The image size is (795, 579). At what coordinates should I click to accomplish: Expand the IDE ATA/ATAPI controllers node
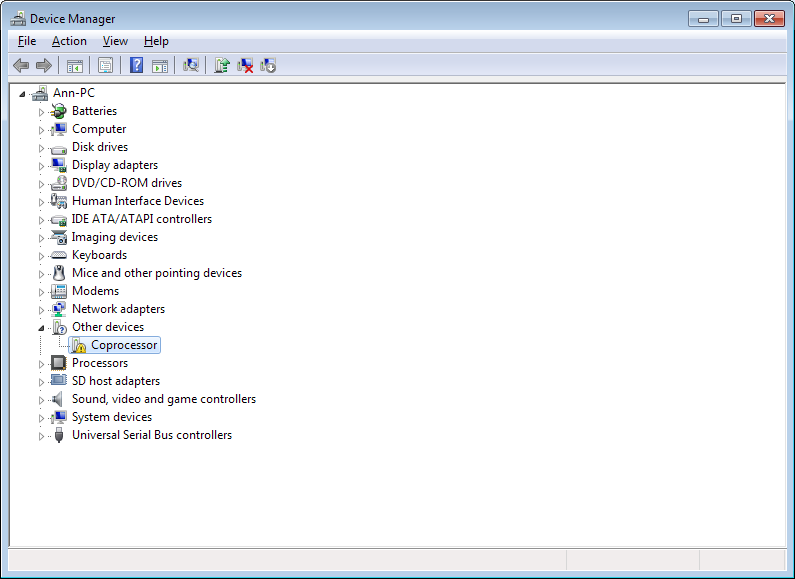[x=42, y=220]
